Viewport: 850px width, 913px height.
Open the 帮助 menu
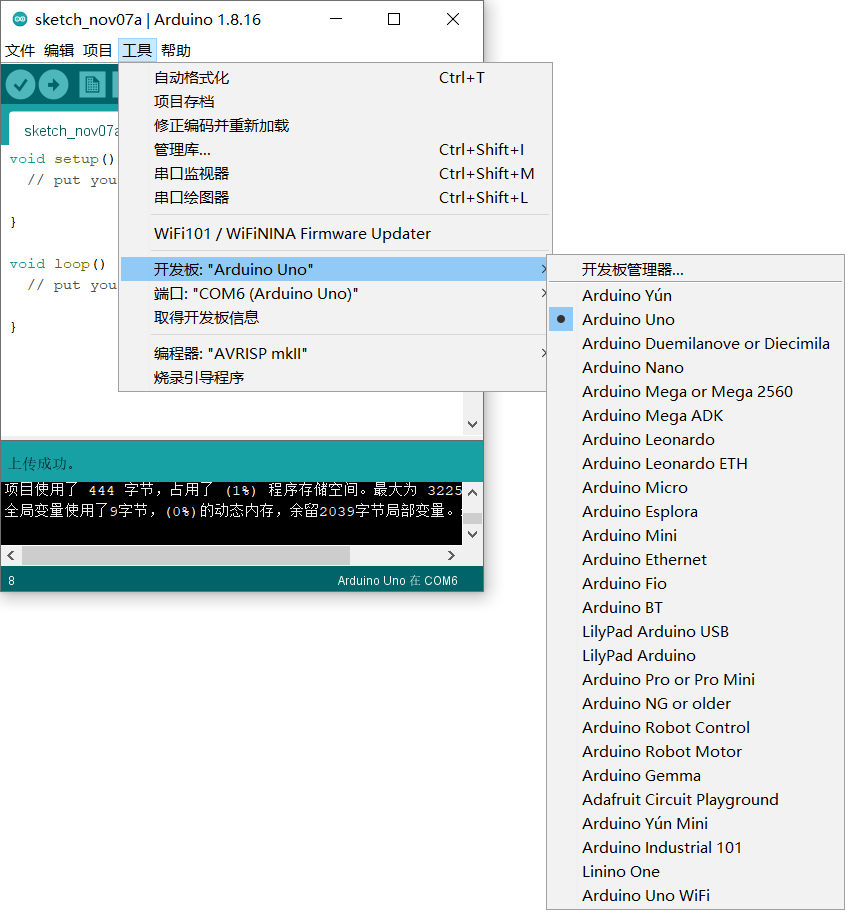(x=176, y=51)
